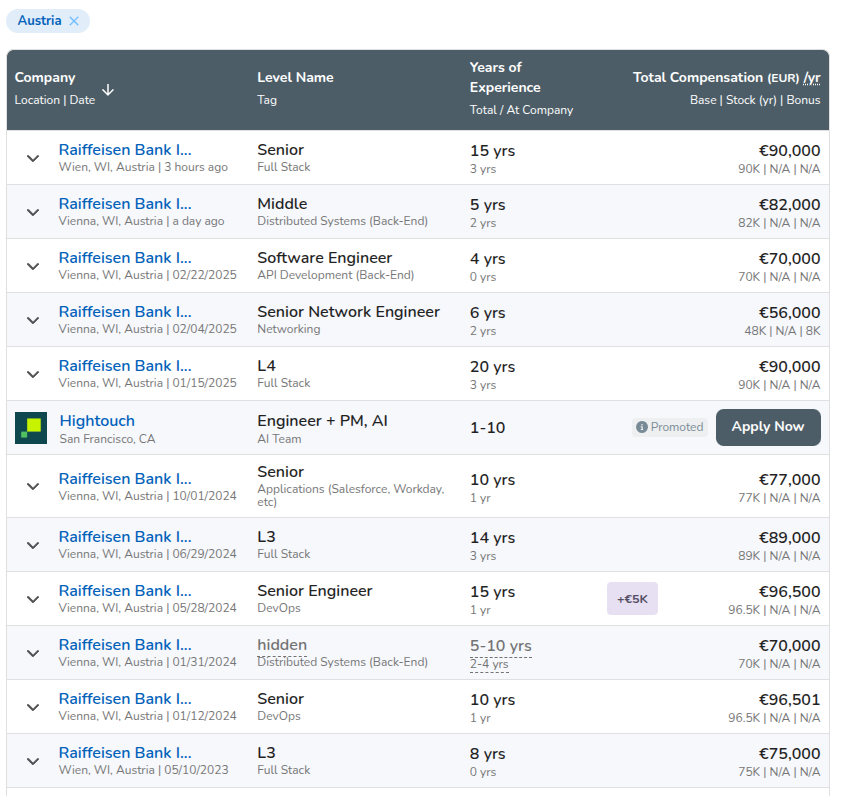
Task: Expand the Senior Network Engineer row
Action: click(x=33, y=320)
